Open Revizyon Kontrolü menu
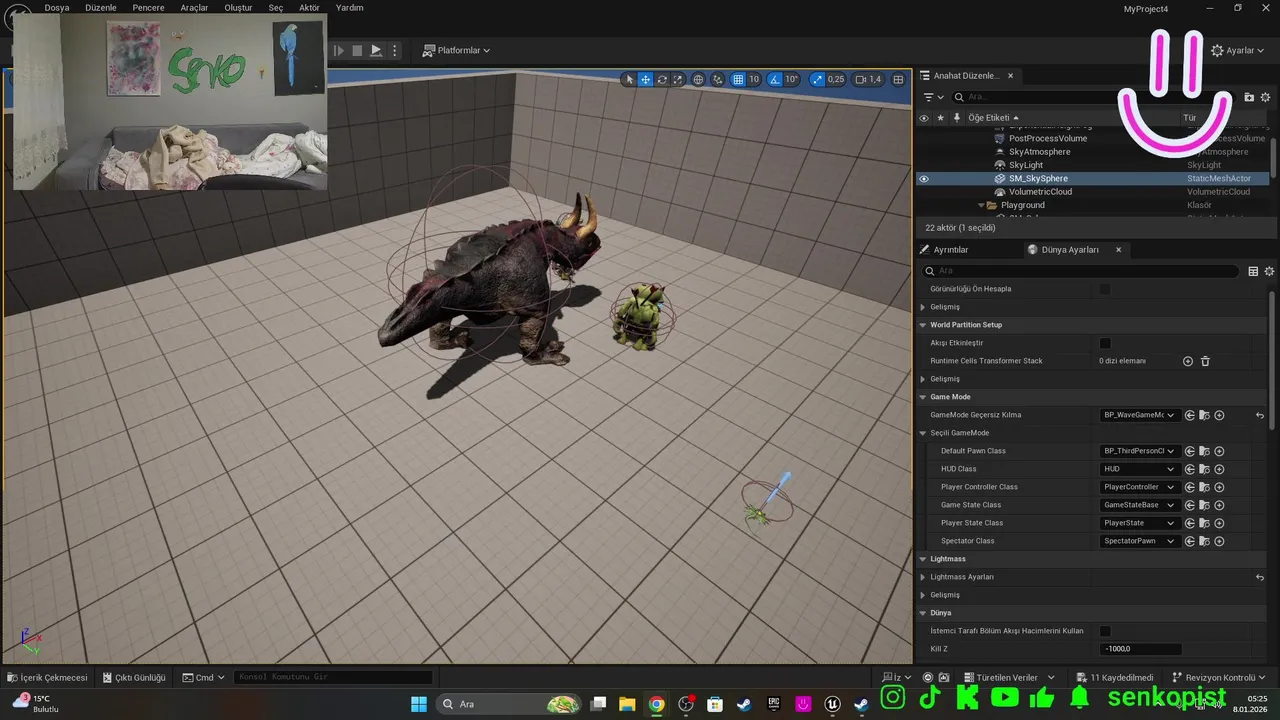Viewport: 1280px width, 720px height. pyautogui.click(x=1219, y=677)
